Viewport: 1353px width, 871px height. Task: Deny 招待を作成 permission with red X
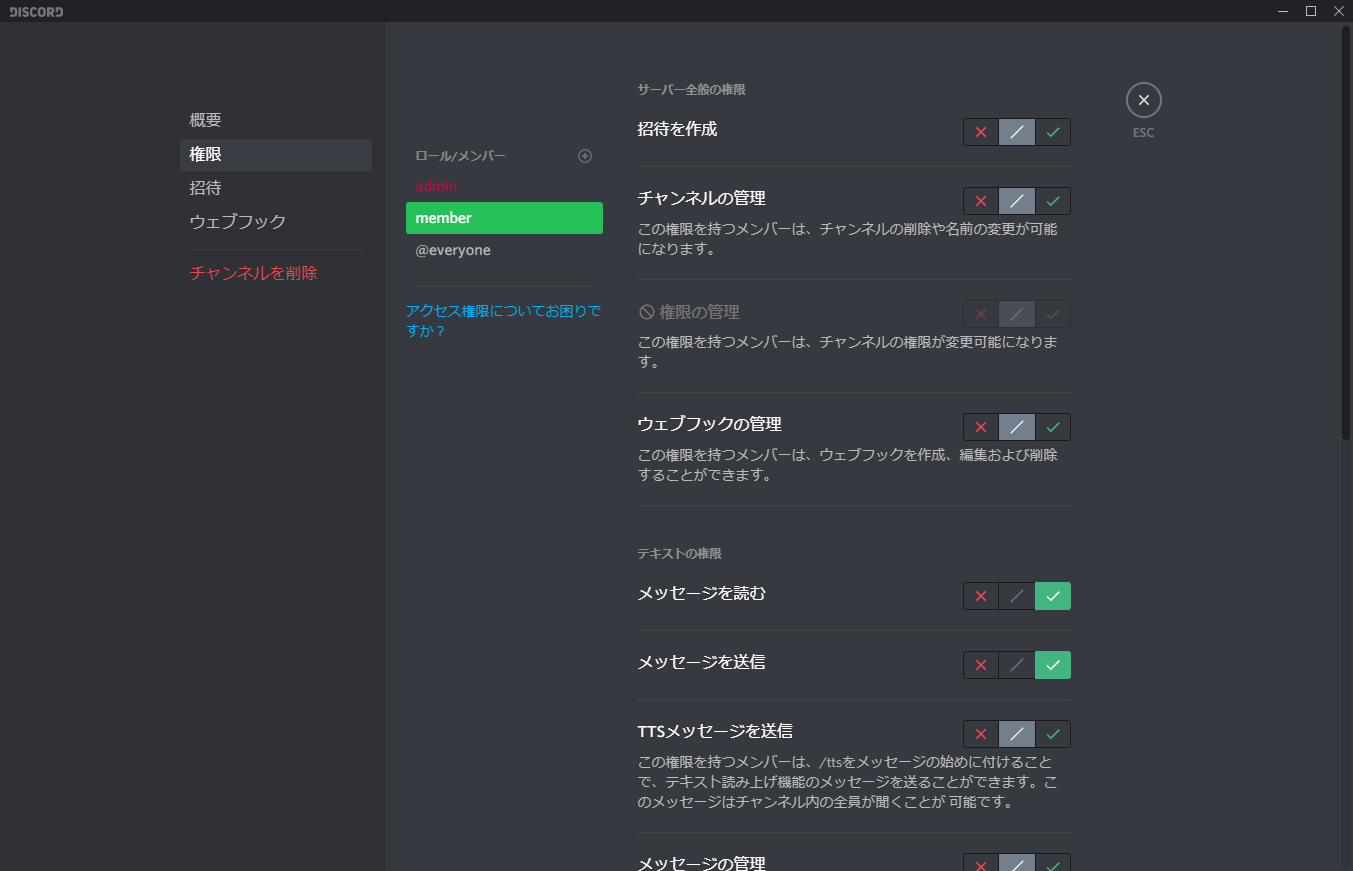981,132
